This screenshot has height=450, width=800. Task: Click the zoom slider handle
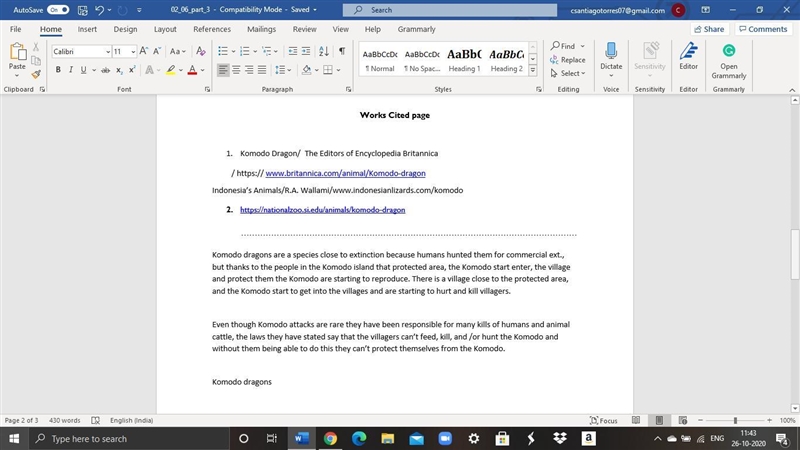(735, 420)
